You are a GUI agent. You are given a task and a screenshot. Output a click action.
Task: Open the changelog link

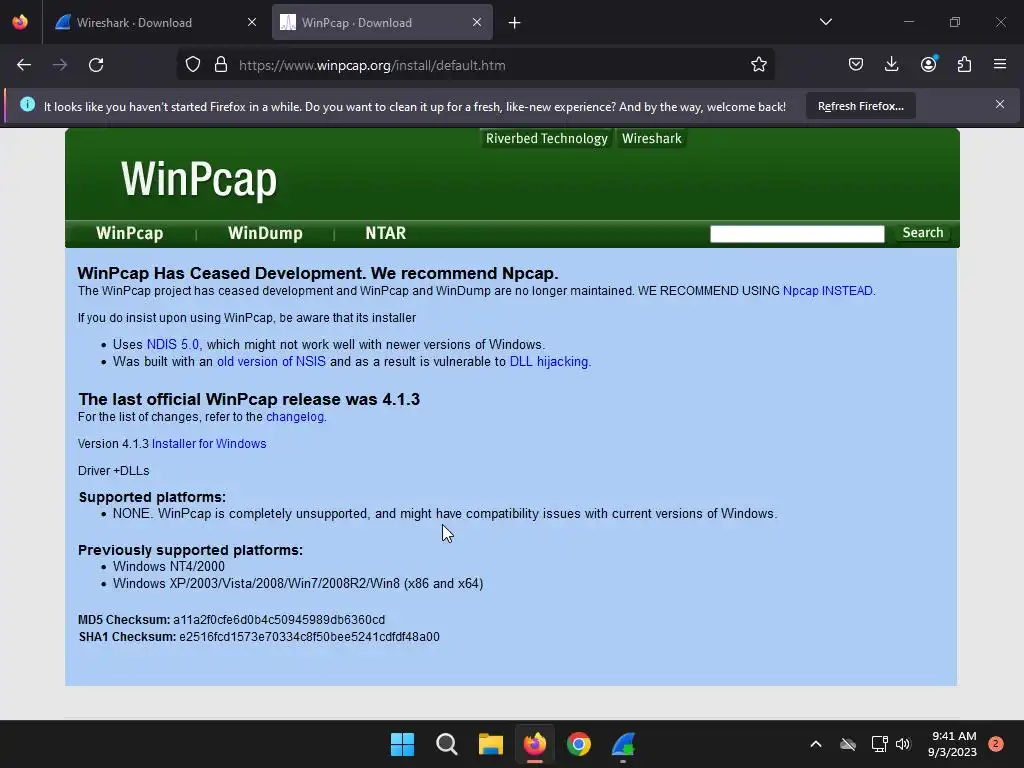pyautogui.click(x=295, y=417)
